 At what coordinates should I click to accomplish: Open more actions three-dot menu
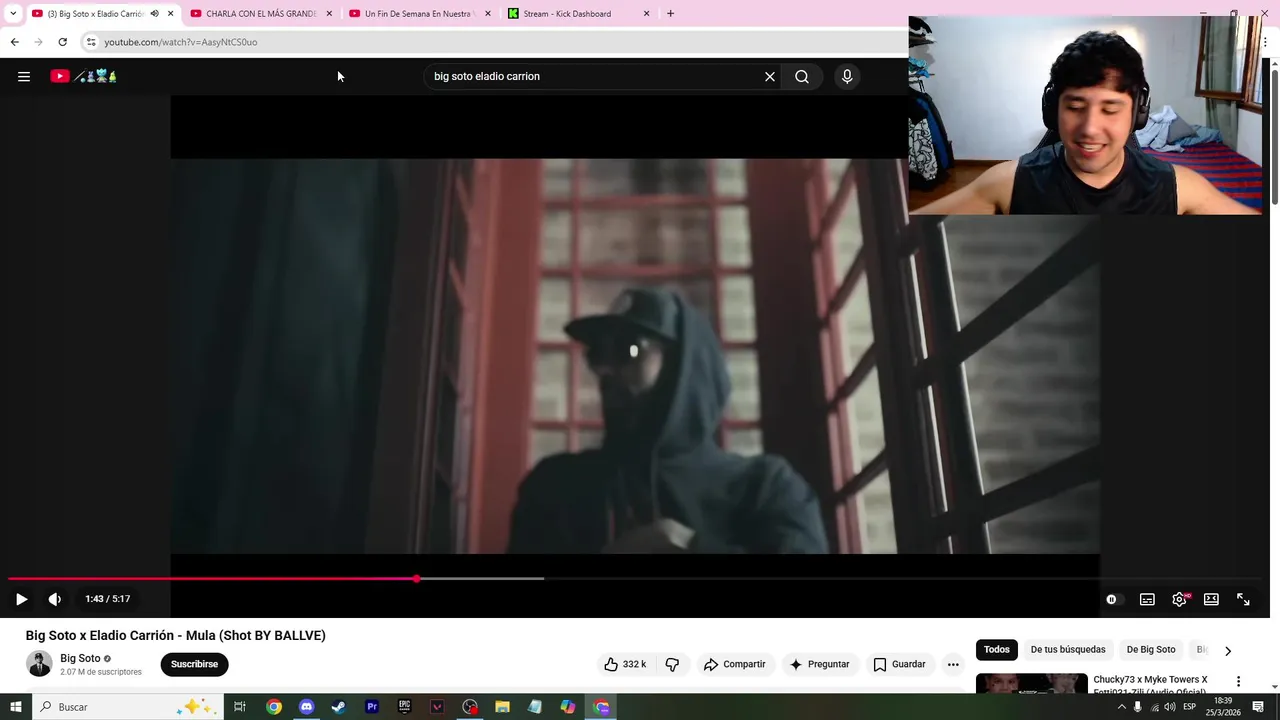(953, 664)
